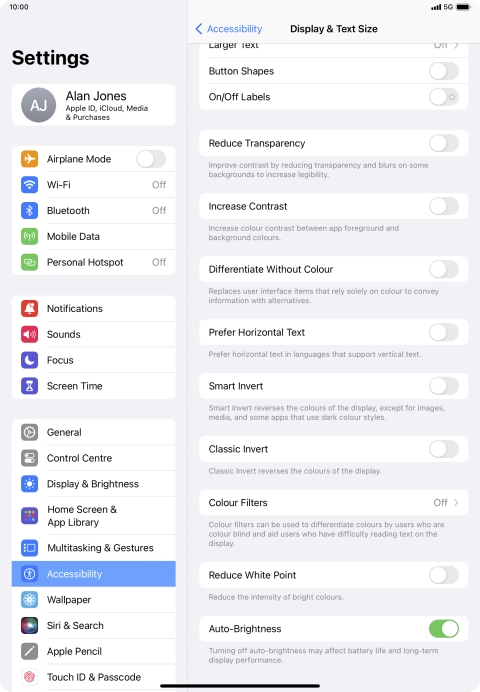Image resolution: width=480 pixels, height=692 pixels.
Task: Select the Wallpaper flower icon
Action: pos(30,599)
